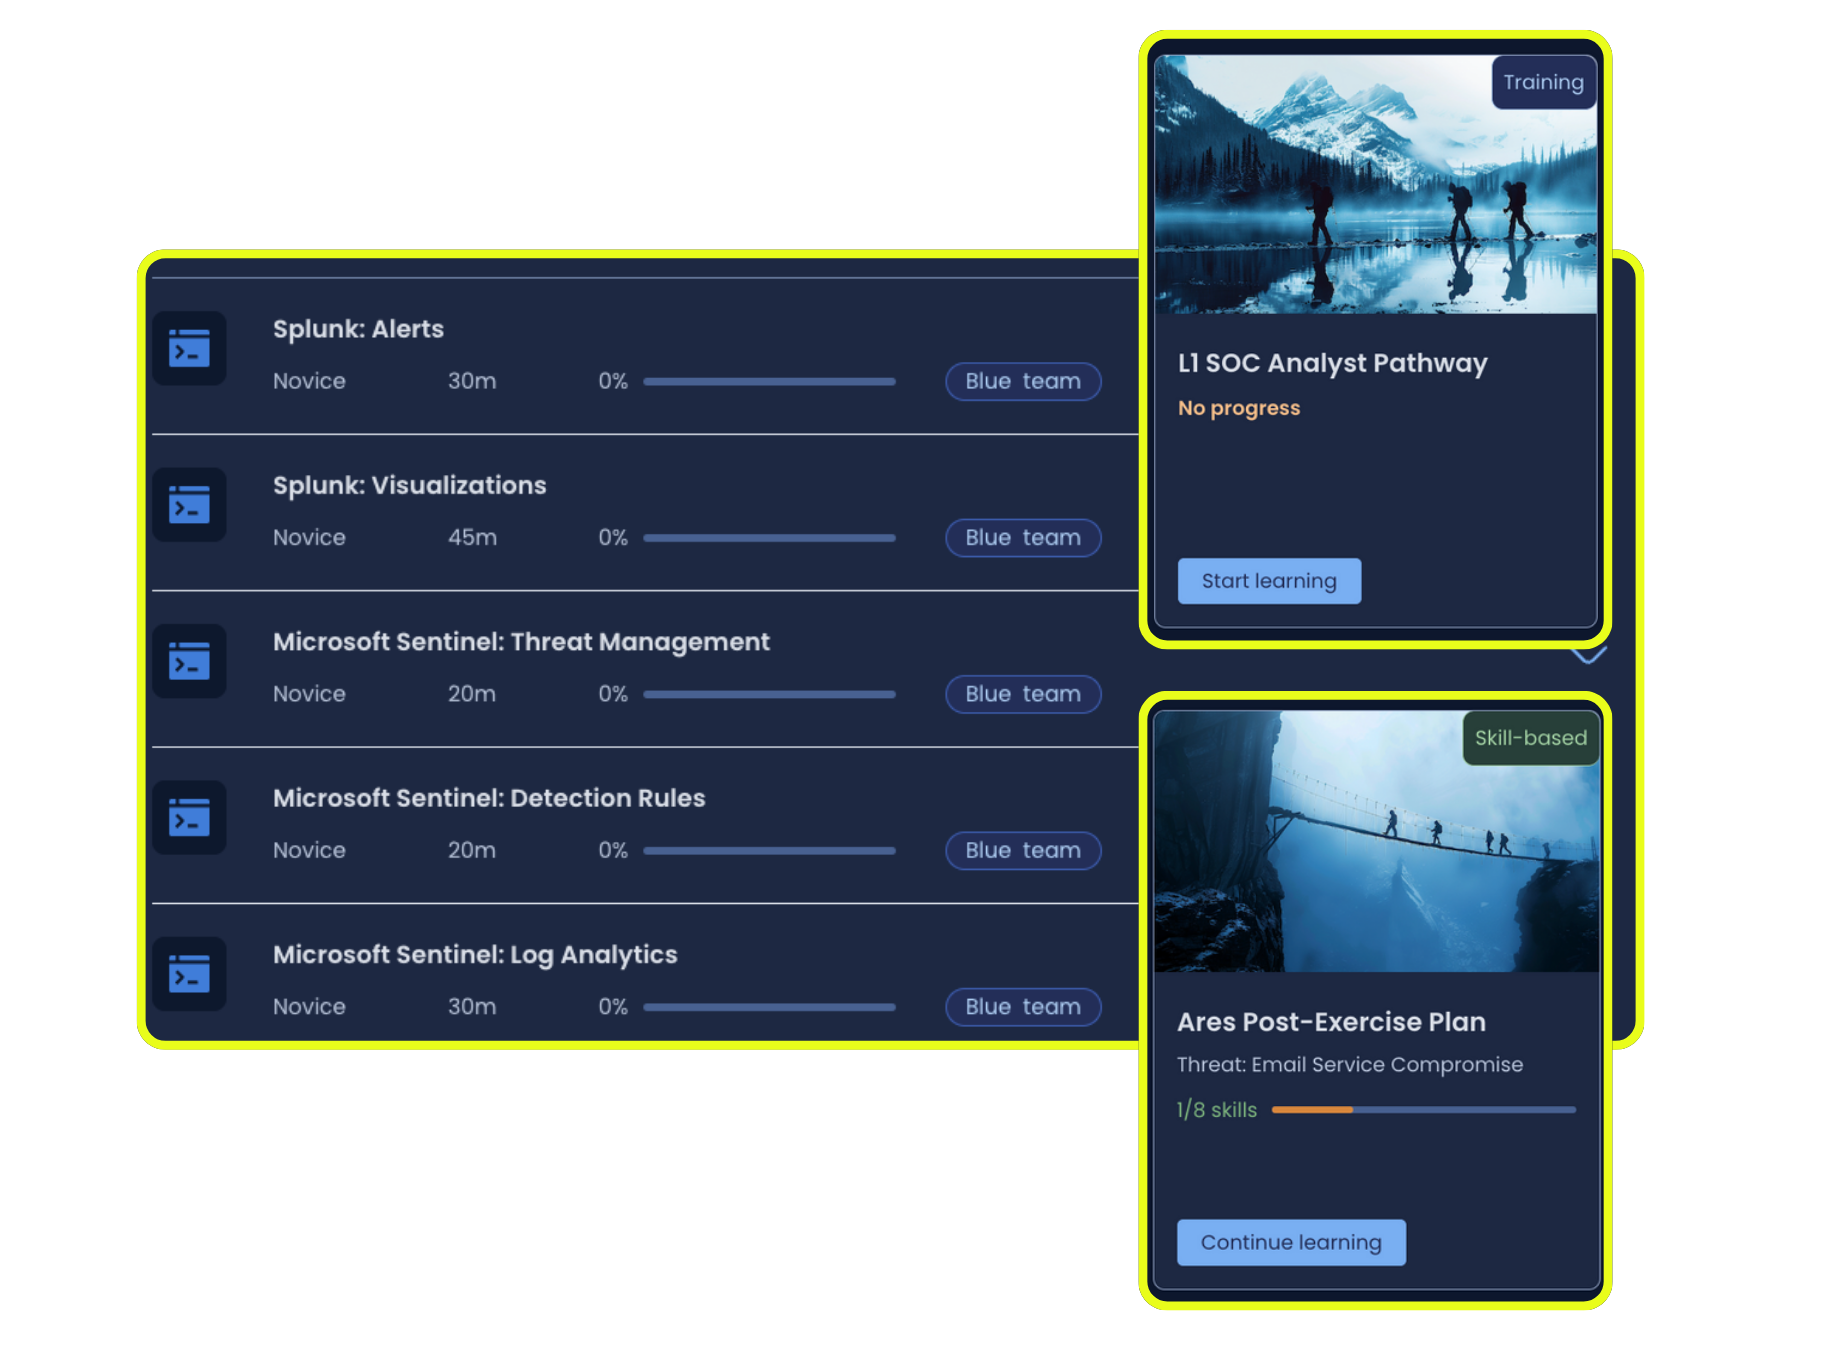
Task: Click Novice level on Splunk: Visualizations row
Action: 309,538
